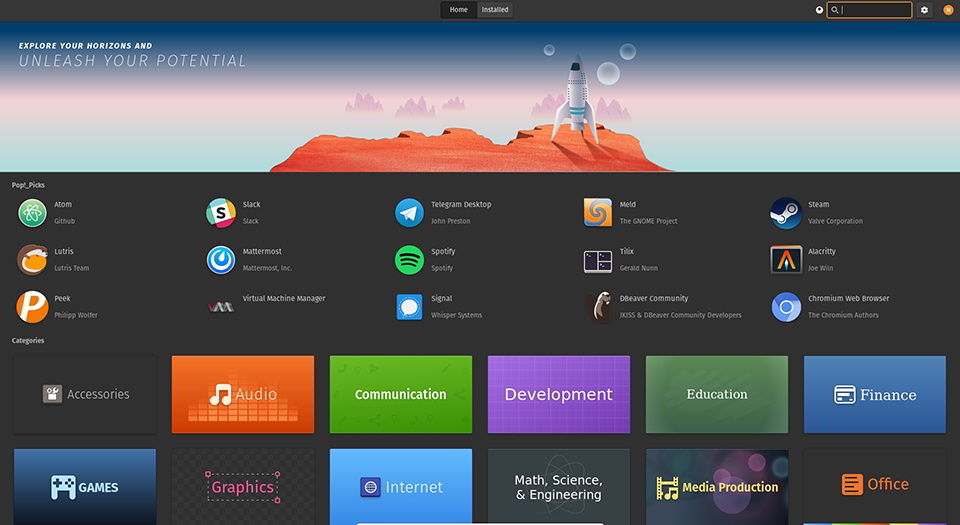Click the 'Gerald Nunn' developer text
This screenshot has width=960, height=525.
pyautogui.click(x=639, y=268)
